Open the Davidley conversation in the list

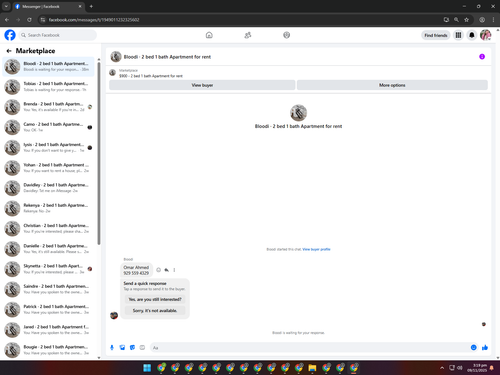point(49,188)
